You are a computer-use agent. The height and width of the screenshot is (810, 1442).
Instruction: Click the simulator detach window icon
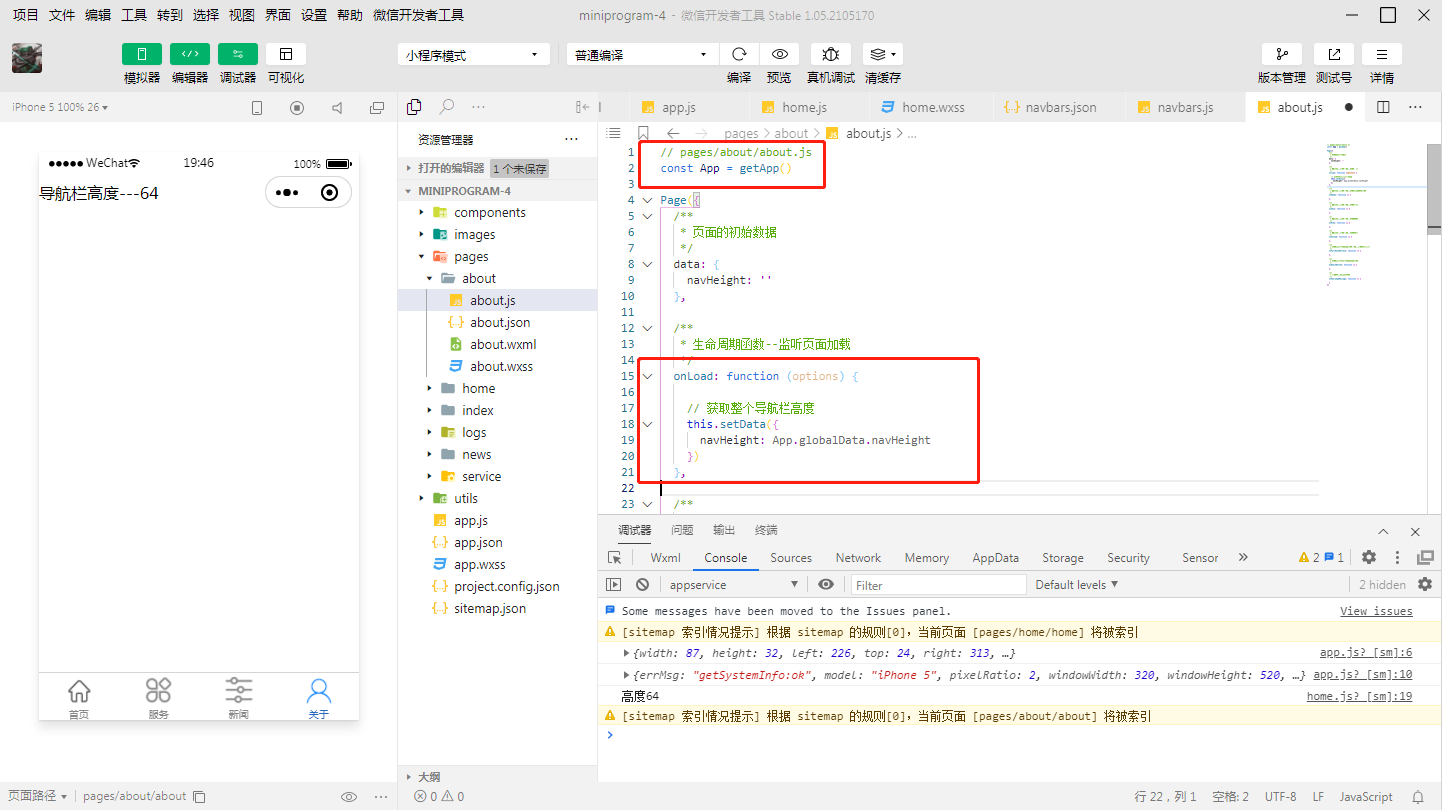click(x=377, y=108)
